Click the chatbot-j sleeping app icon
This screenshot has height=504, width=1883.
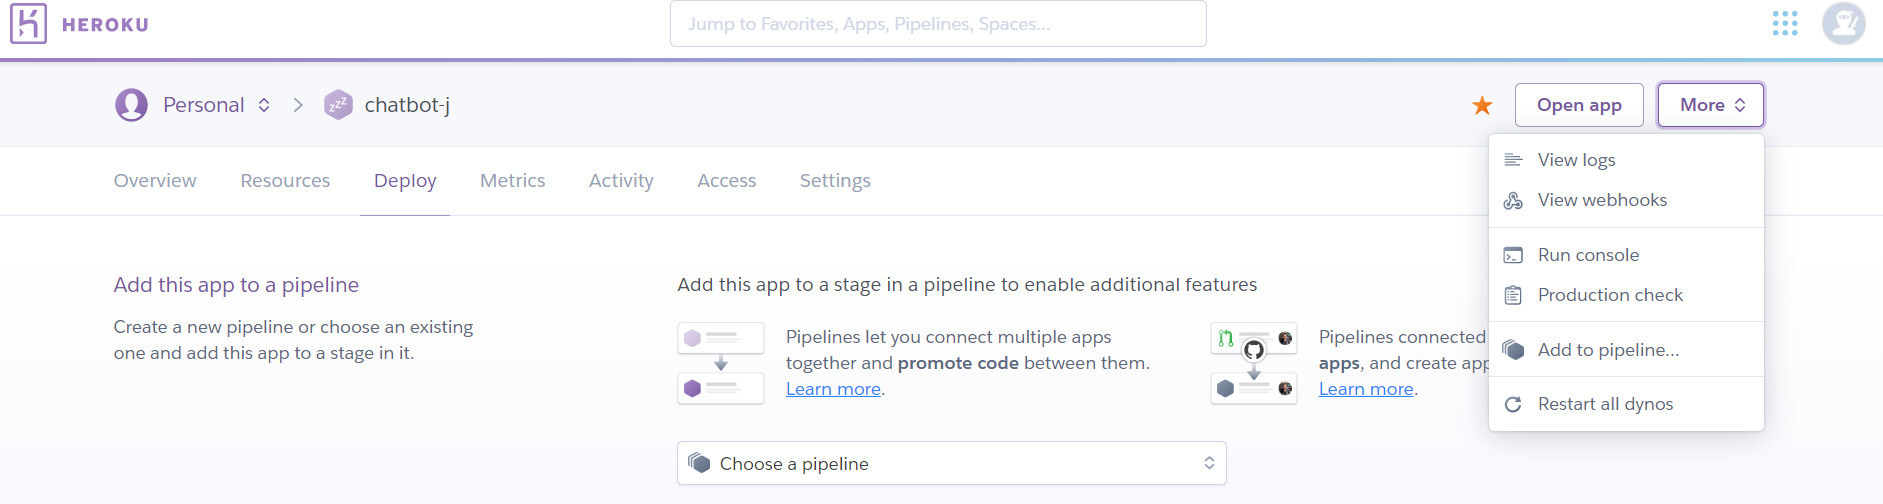[x=339, y=105]
